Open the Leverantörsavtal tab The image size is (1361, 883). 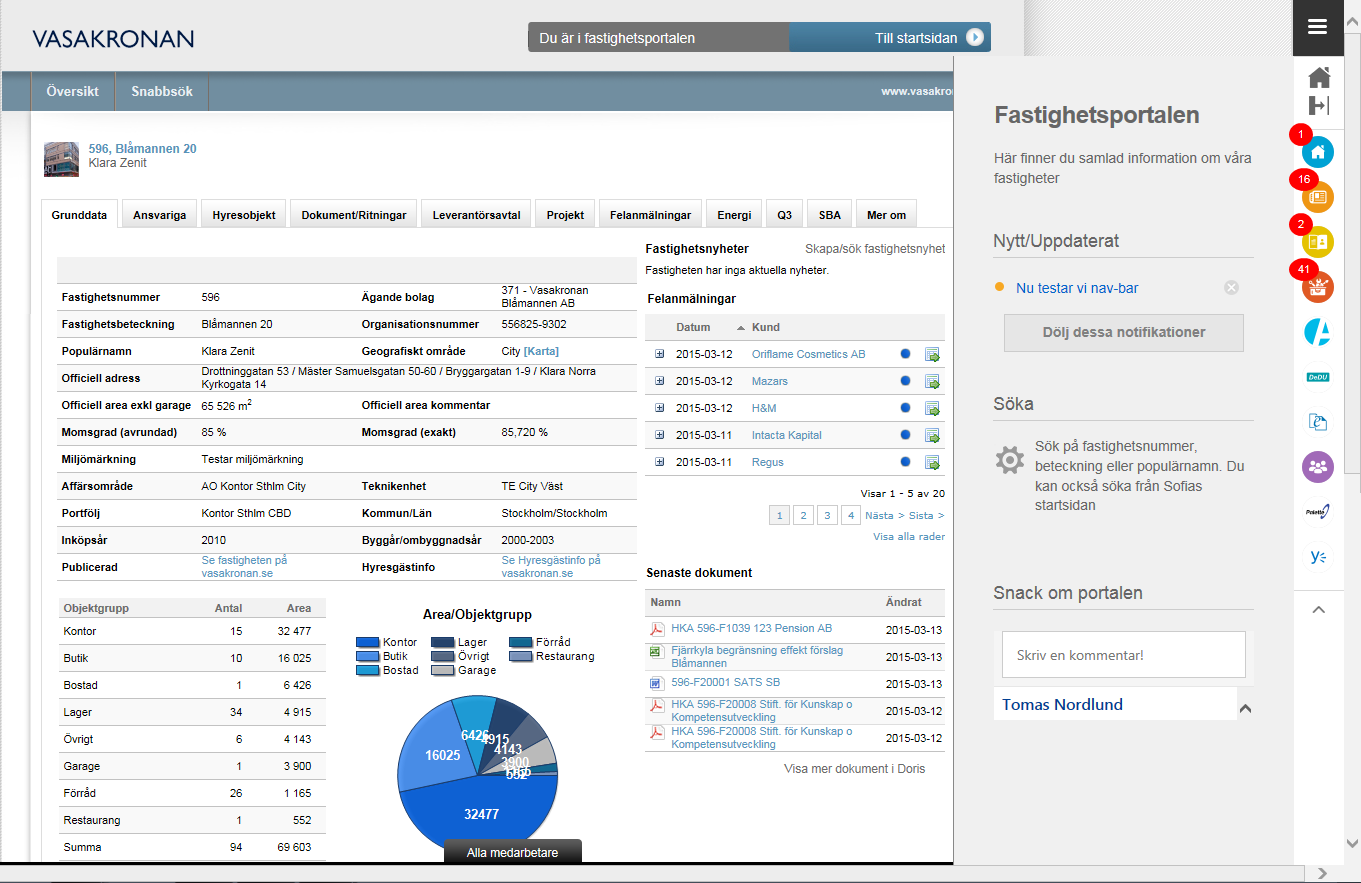point(477,215)
